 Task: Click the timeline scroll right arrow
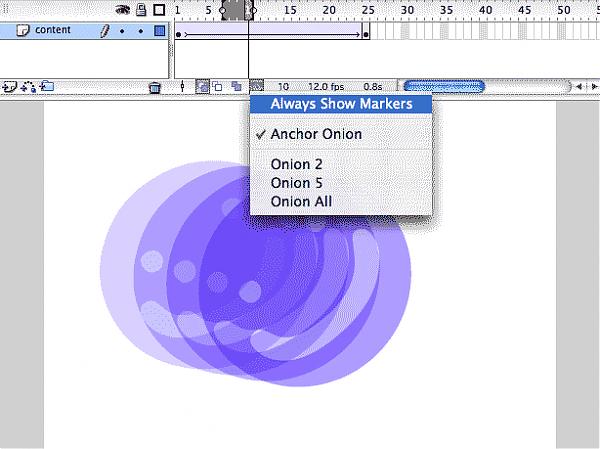(x=594, y=87)
